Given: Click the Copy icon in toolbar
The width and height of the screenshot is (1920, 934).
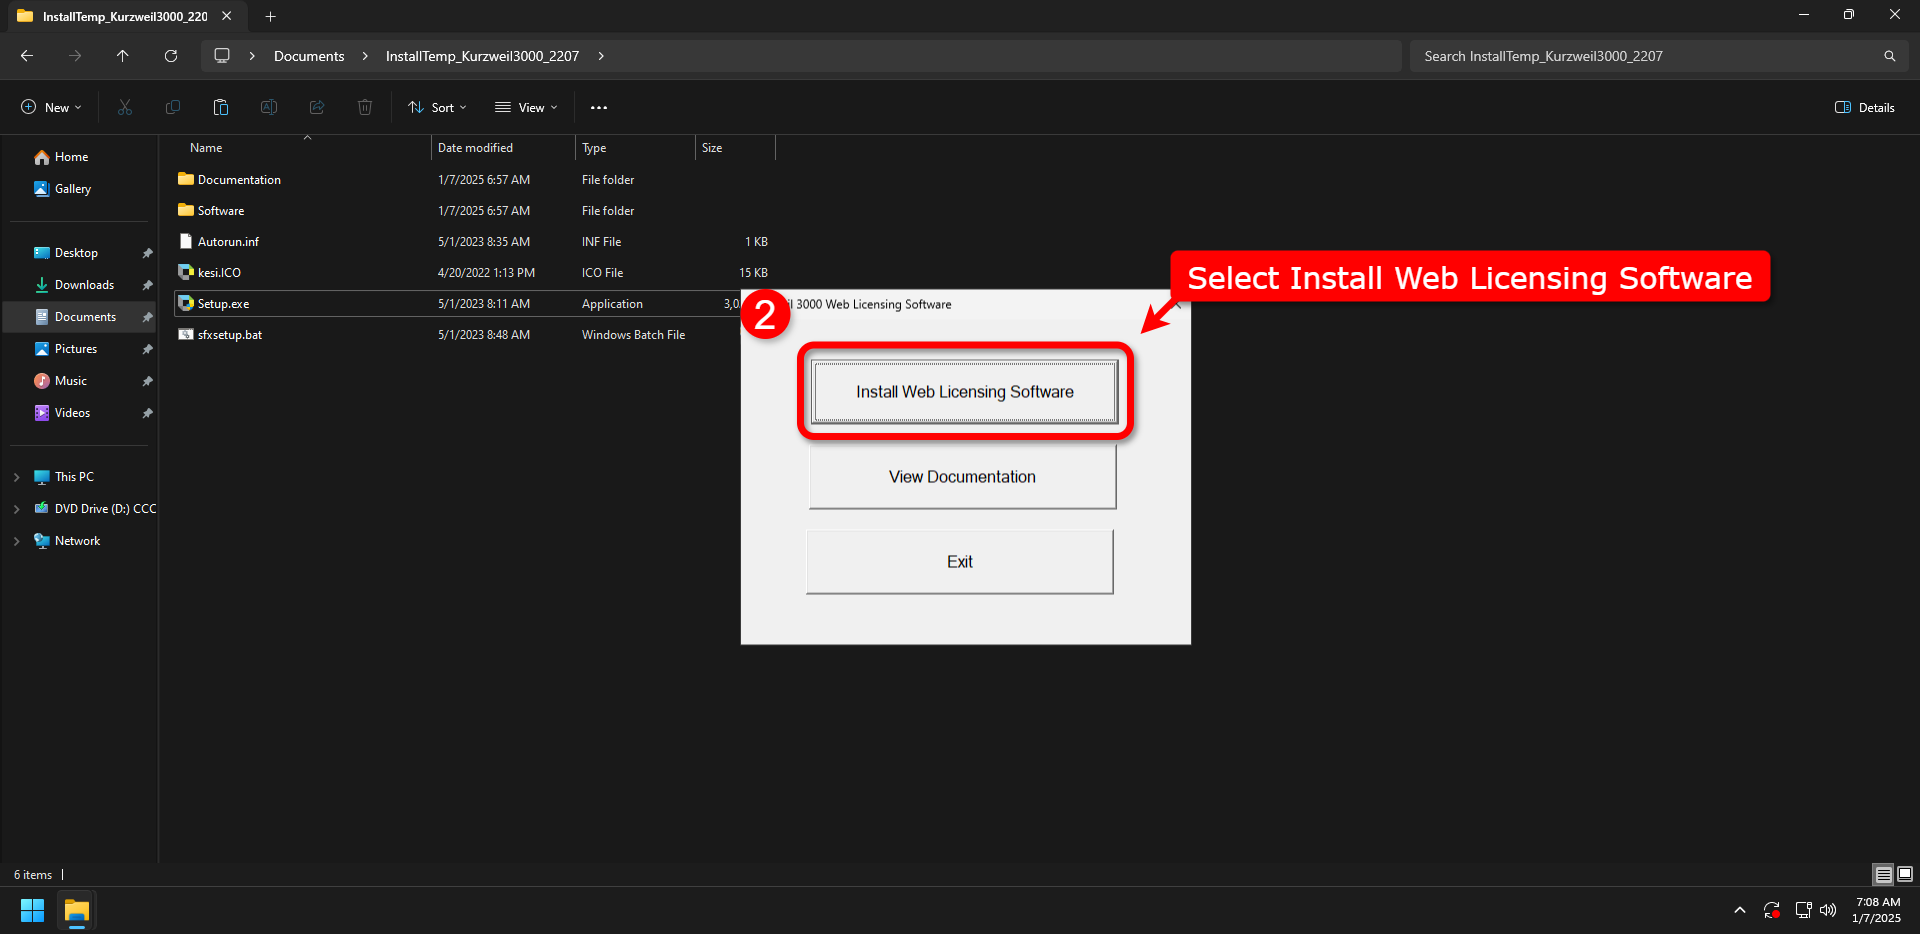Looking at the screenshot, I should tap(173, 108).
